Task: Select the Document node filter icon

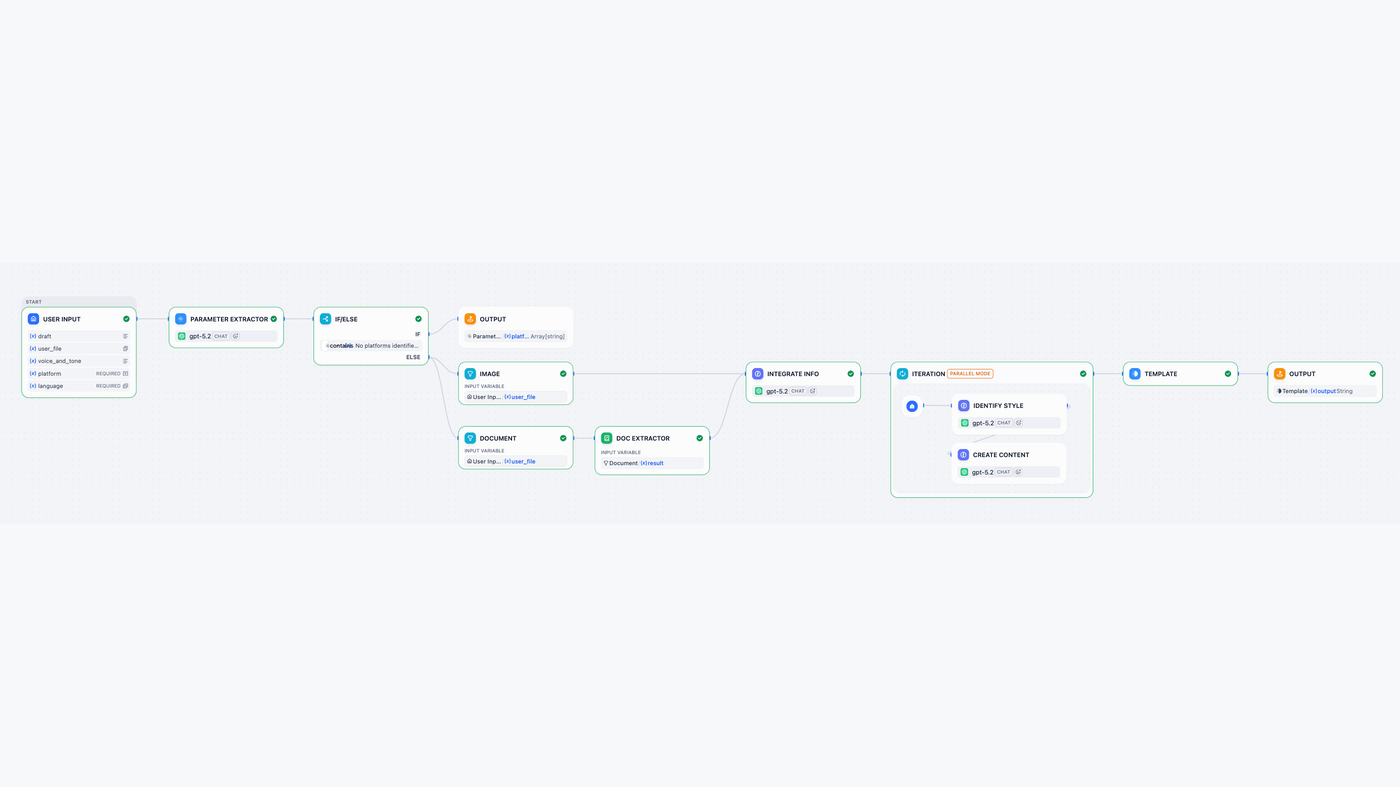Action: 470,438
